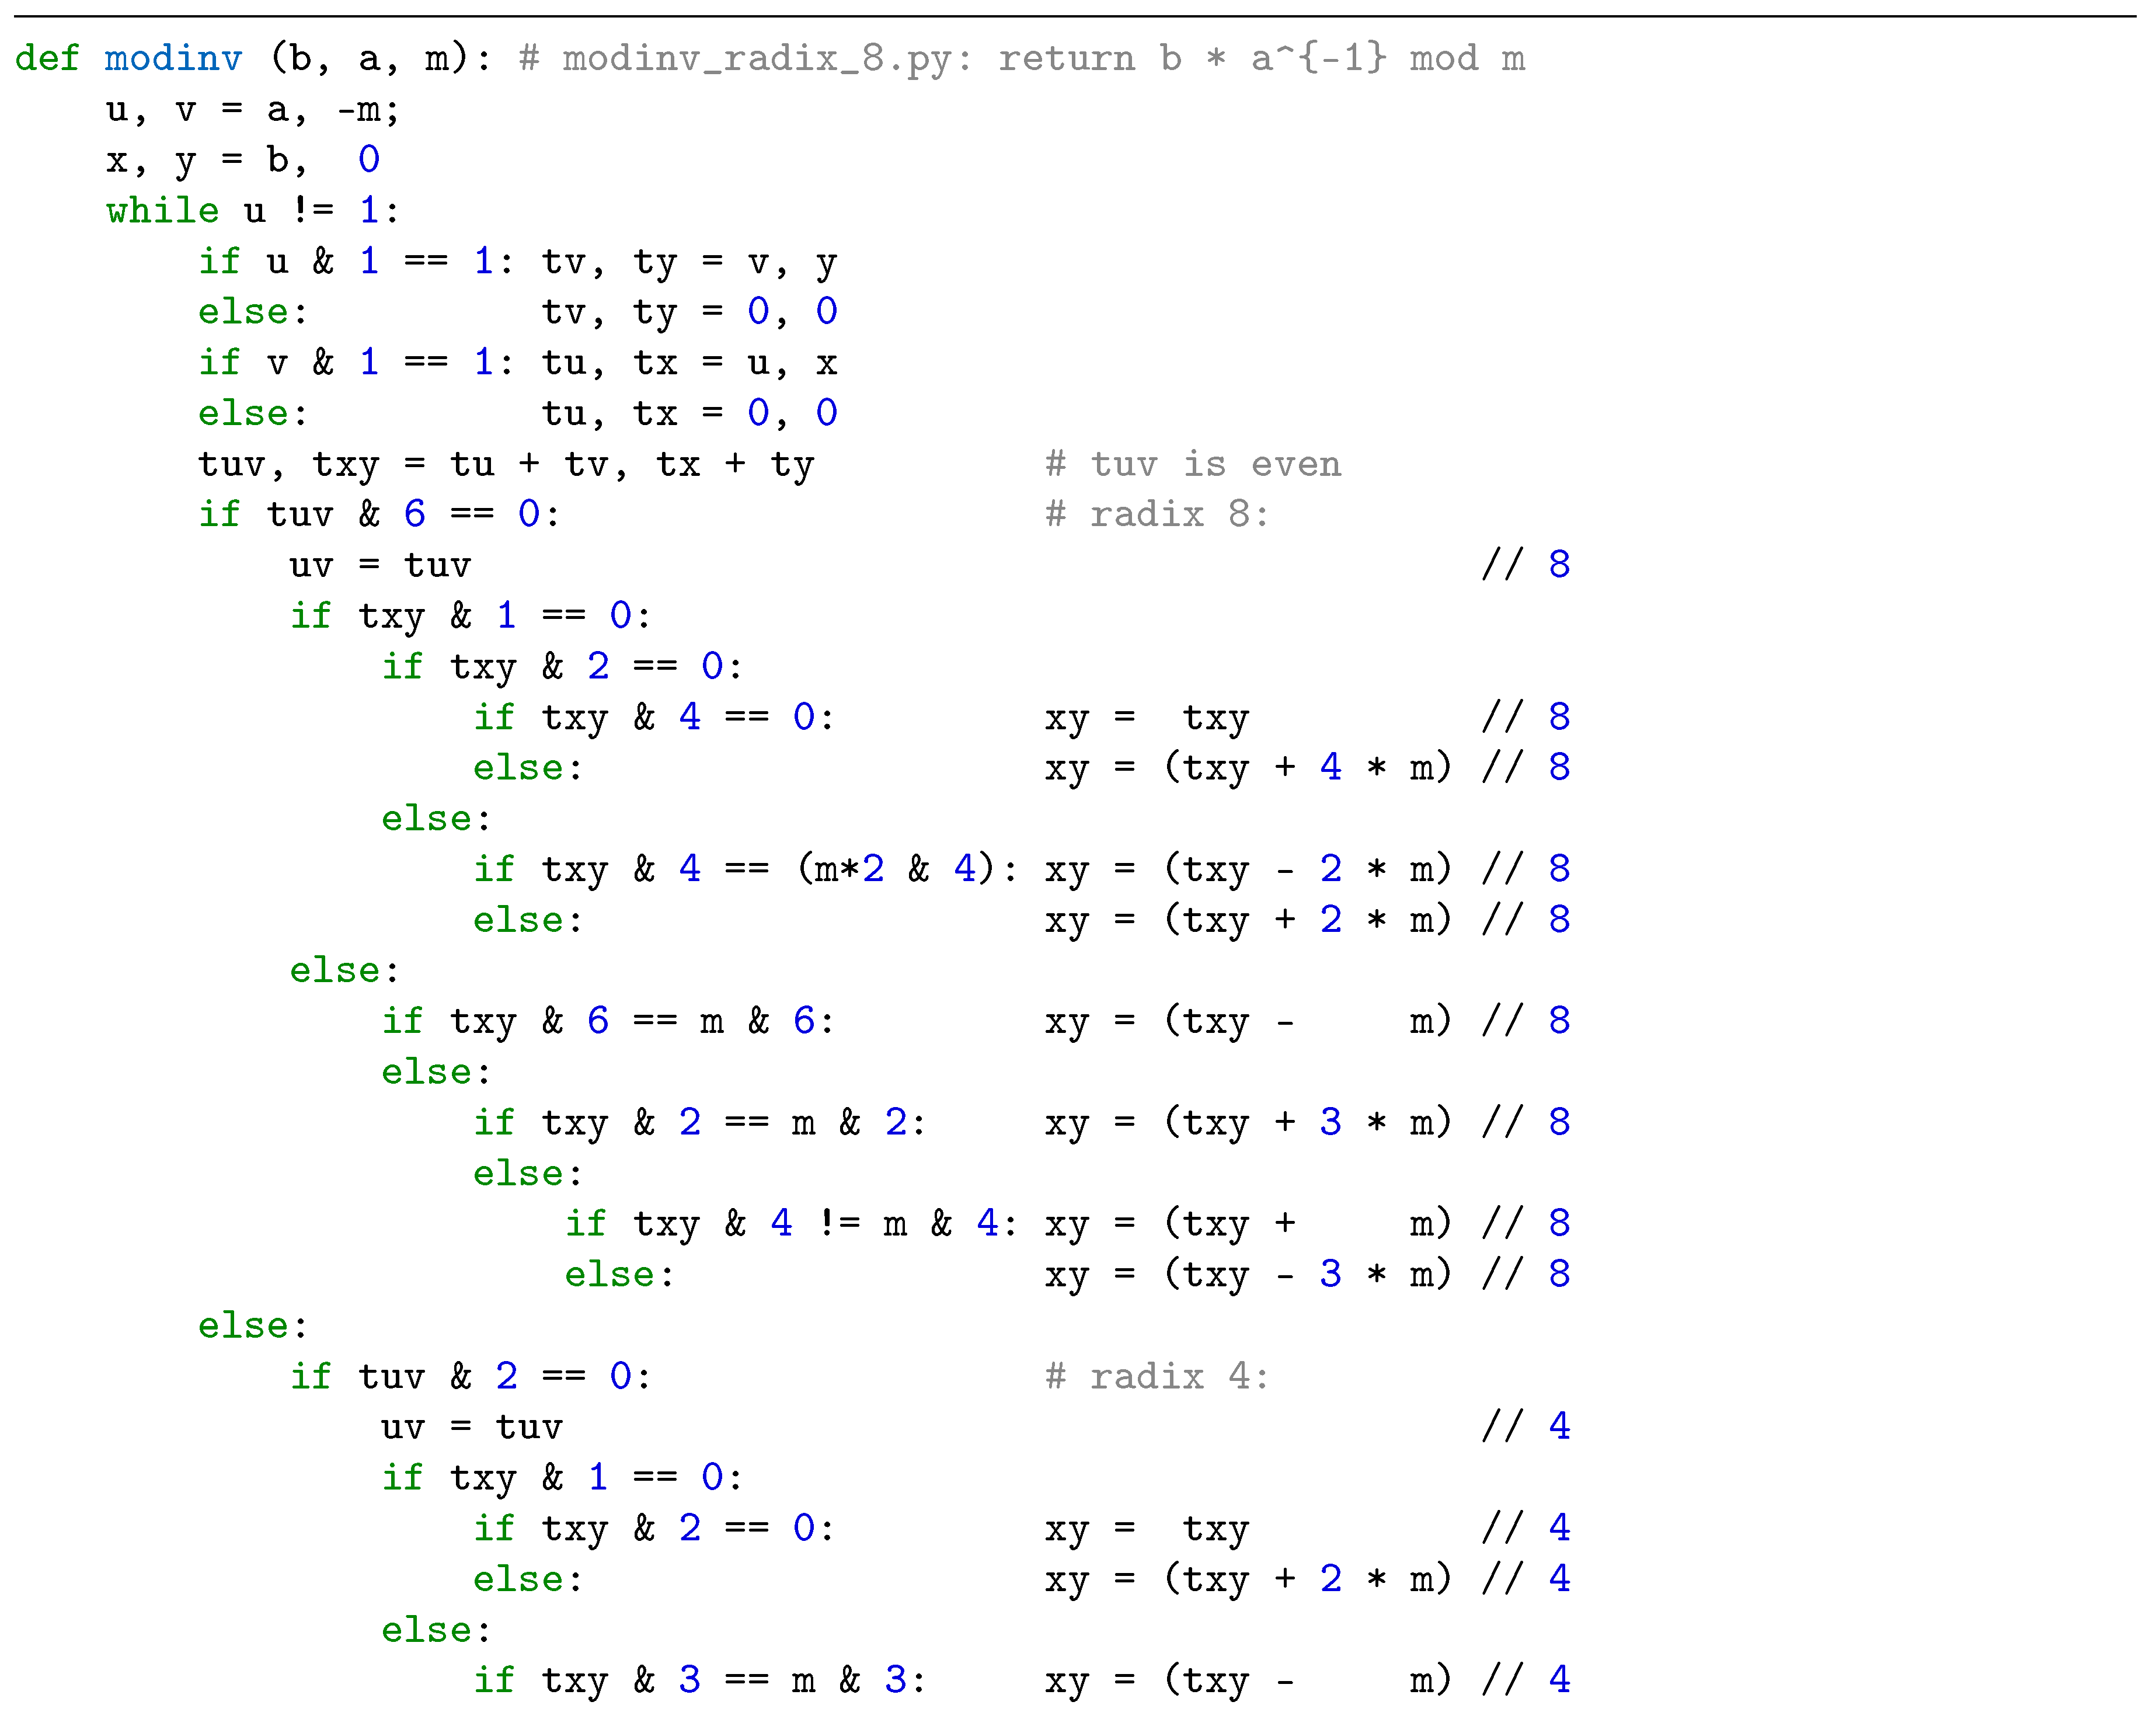The image size is (2156, 1733).
Task: Click the function name 'modinv'
Action: coord(173,58)
